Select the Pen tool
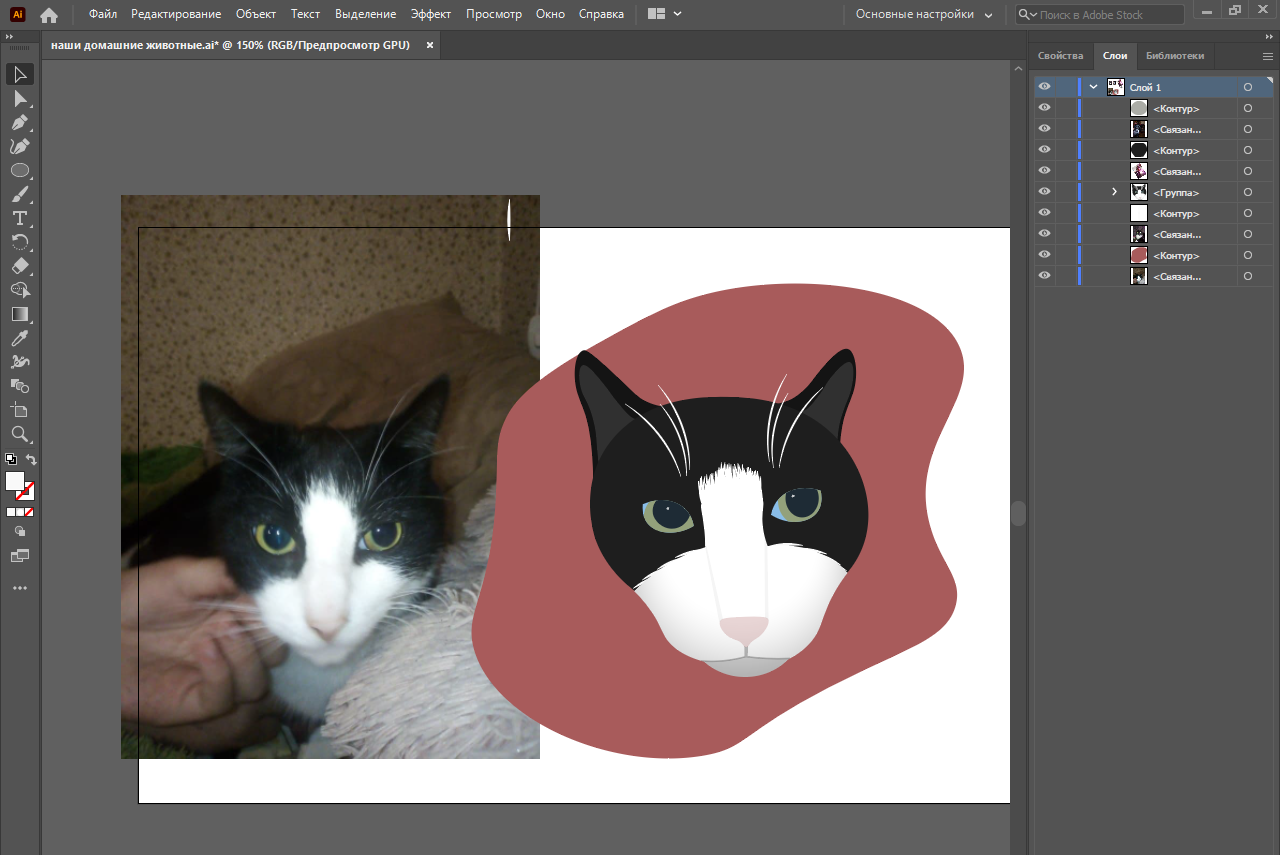This screenshot has height=855, width=1280. pyautogui.click(x=20, y=122)
